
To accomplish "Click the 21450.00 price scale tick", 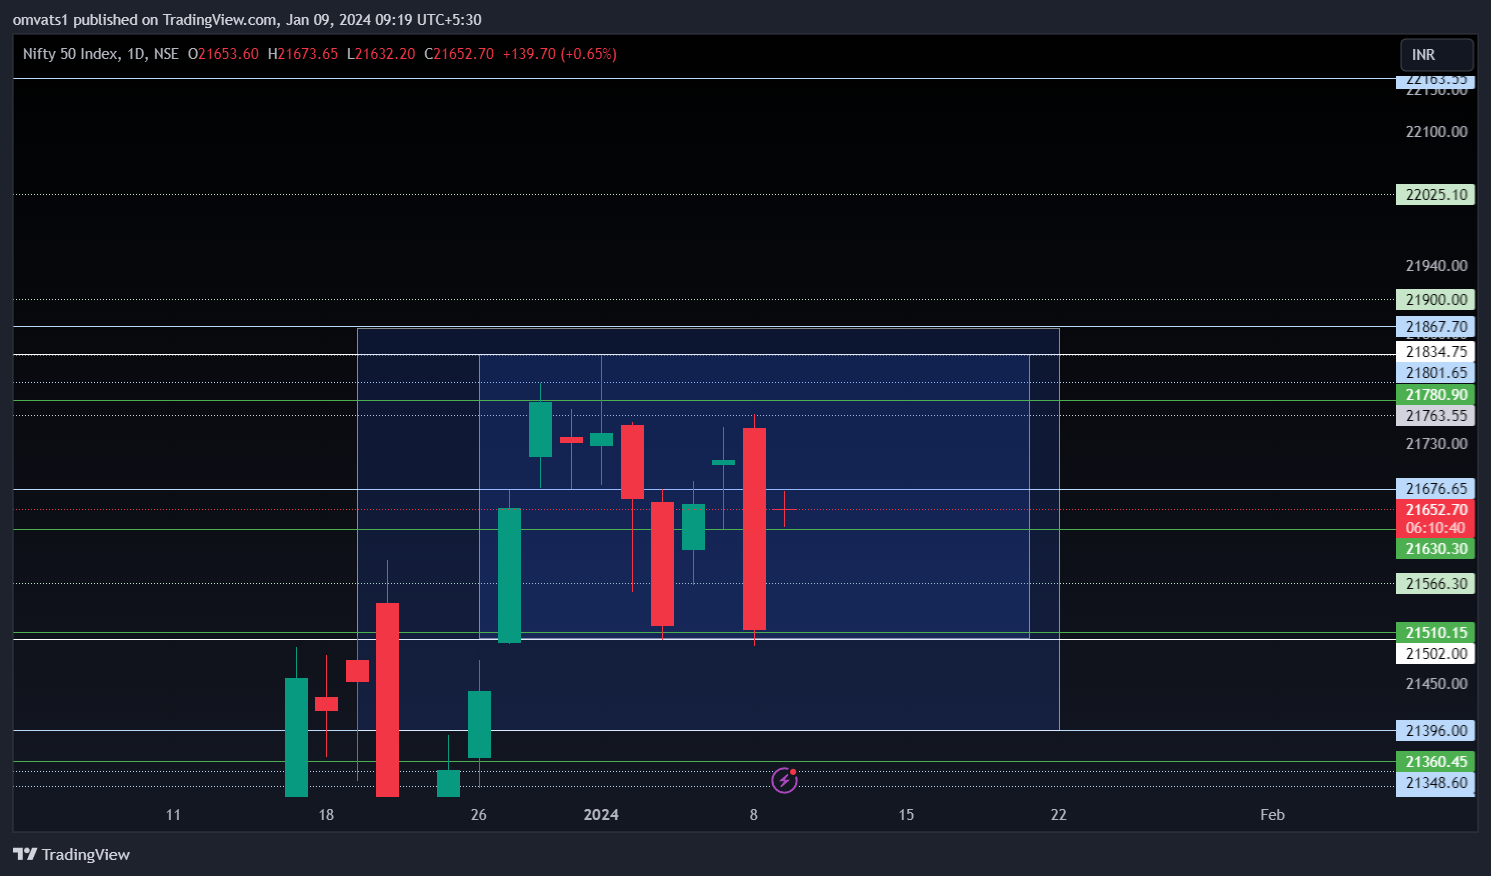I will click(1436, 684).
